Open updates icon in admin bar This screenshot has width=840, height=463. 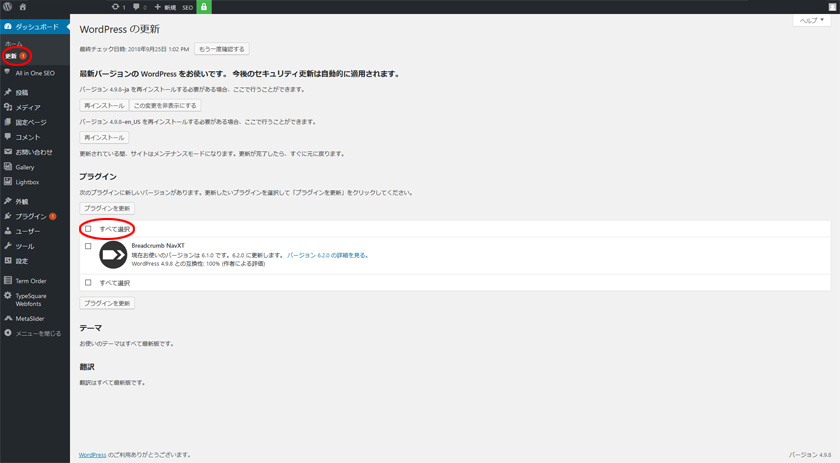coord(118,7)
